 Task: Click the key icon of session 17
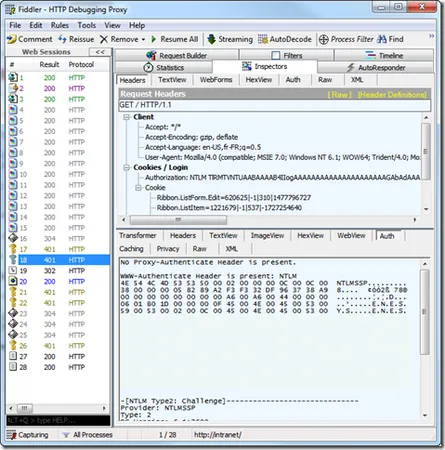(13, 249)
